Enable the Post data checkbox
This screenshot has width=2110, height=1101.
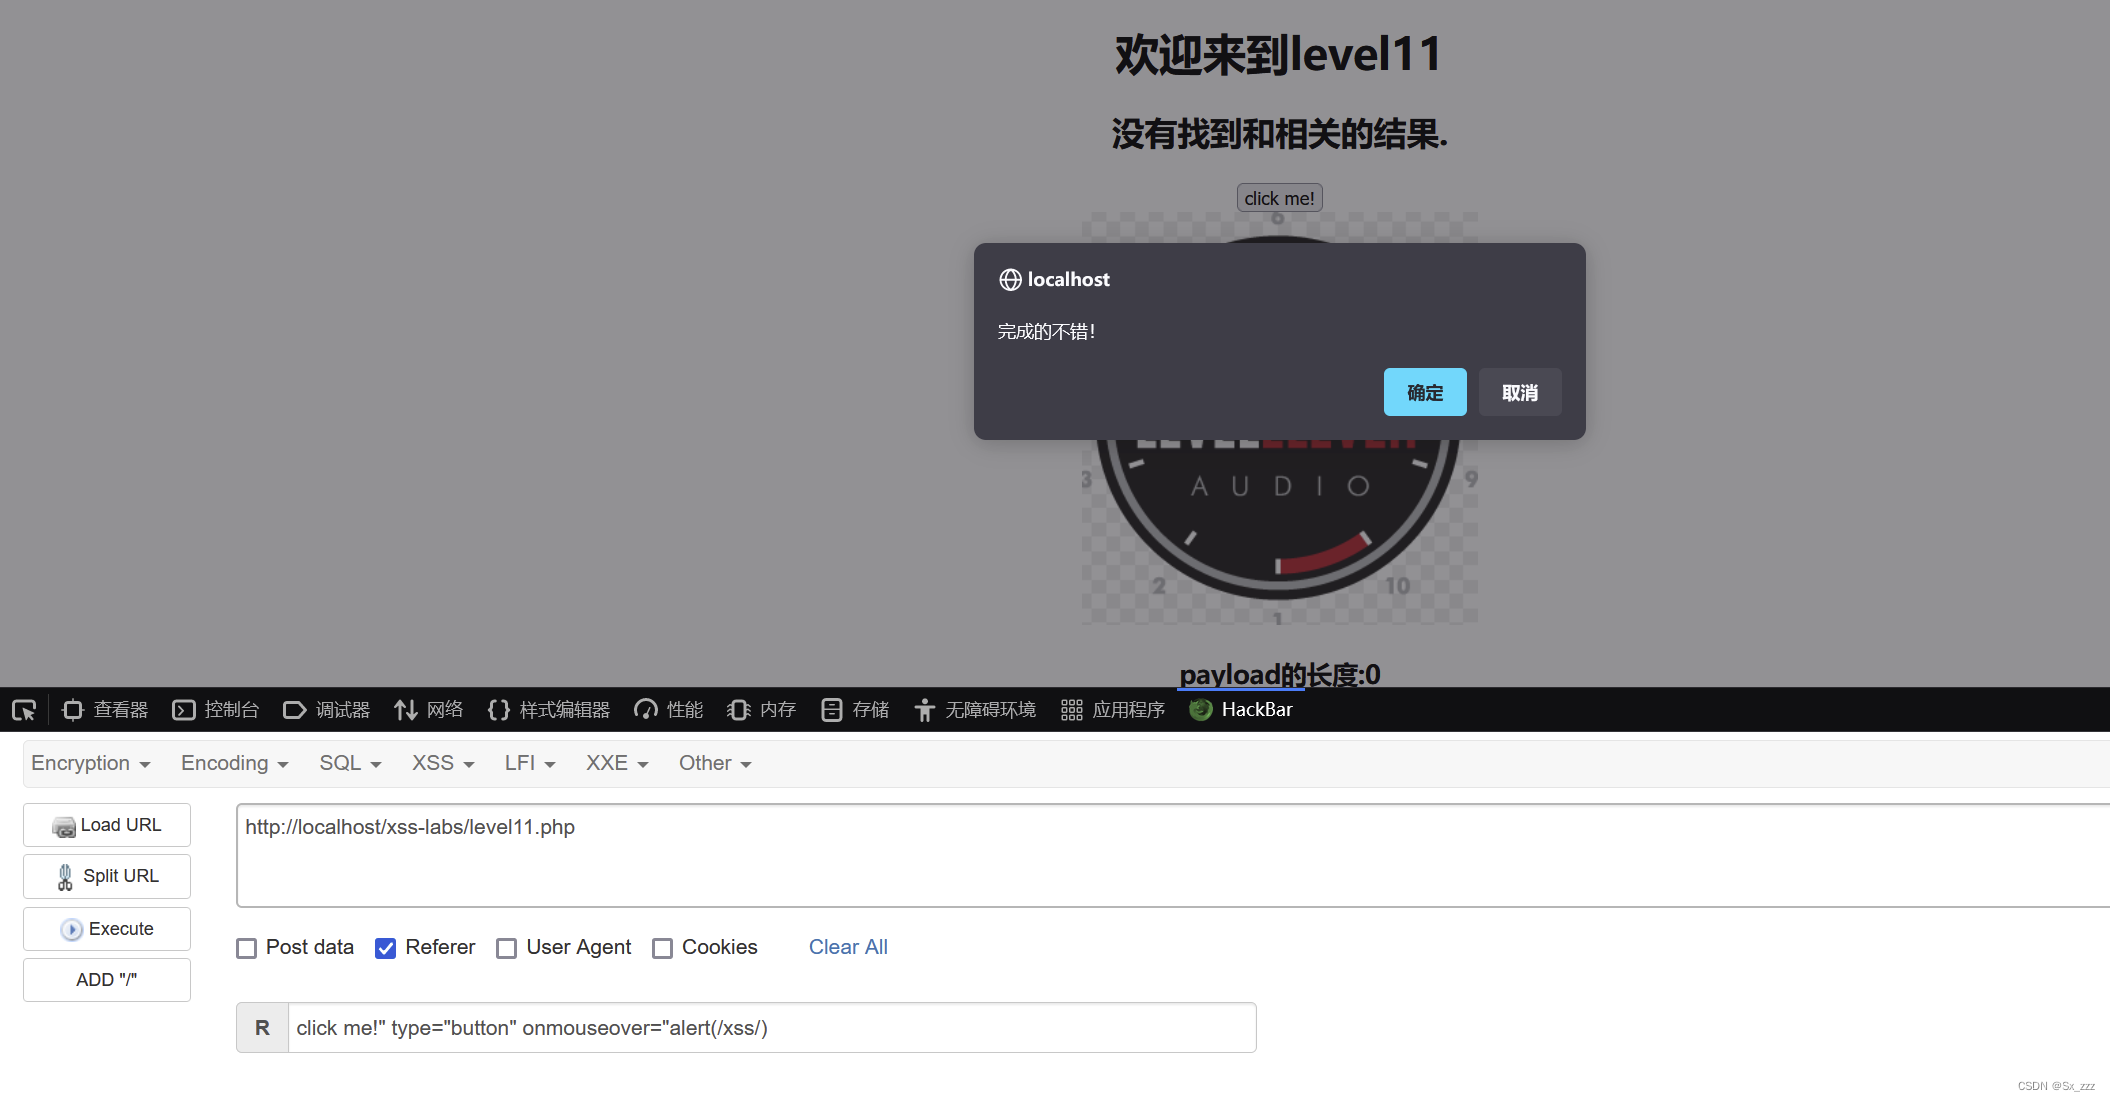click(x=246, y=948)
